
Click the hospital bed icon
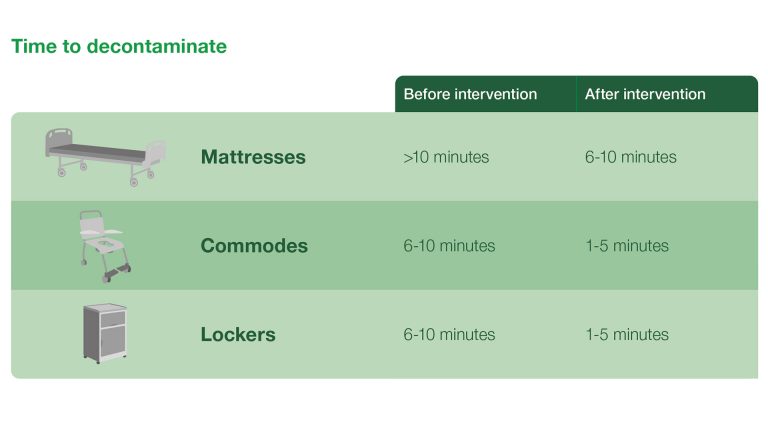point(104,157)
